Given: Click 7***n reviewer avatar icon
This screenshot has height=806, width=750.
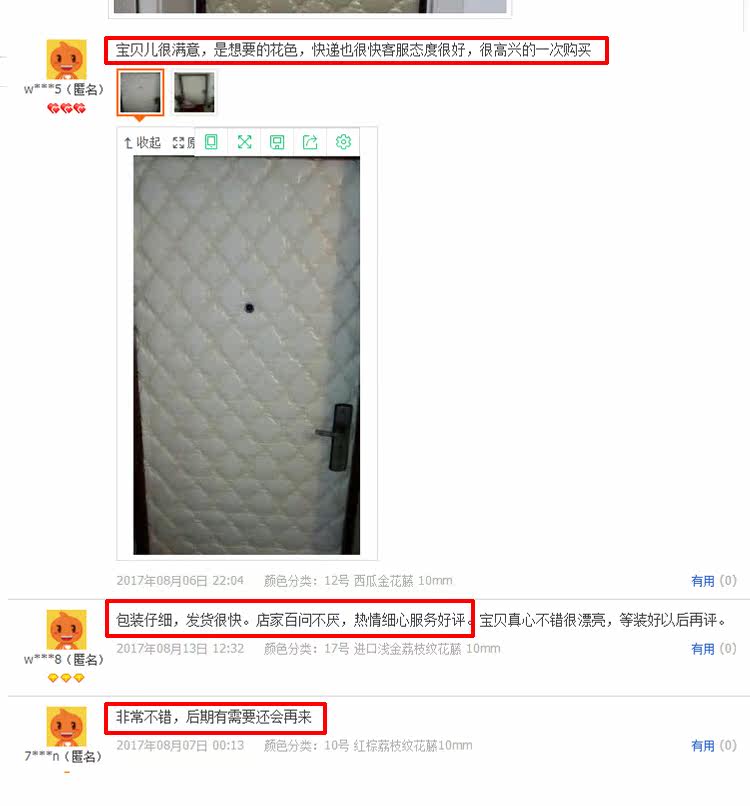Looking at the screenshot, I should [66, 726].
